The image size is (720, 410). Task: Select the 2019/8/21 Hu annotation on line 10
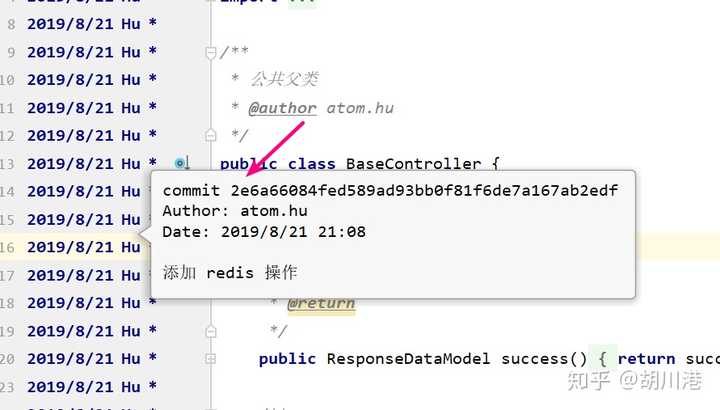[92, 80]
